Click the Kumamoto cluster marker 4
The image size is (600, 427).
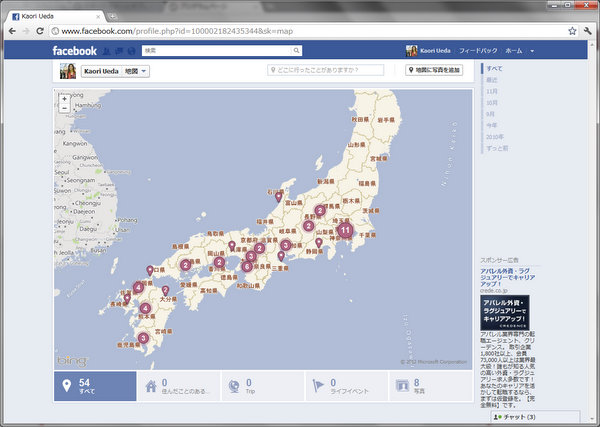145,308
